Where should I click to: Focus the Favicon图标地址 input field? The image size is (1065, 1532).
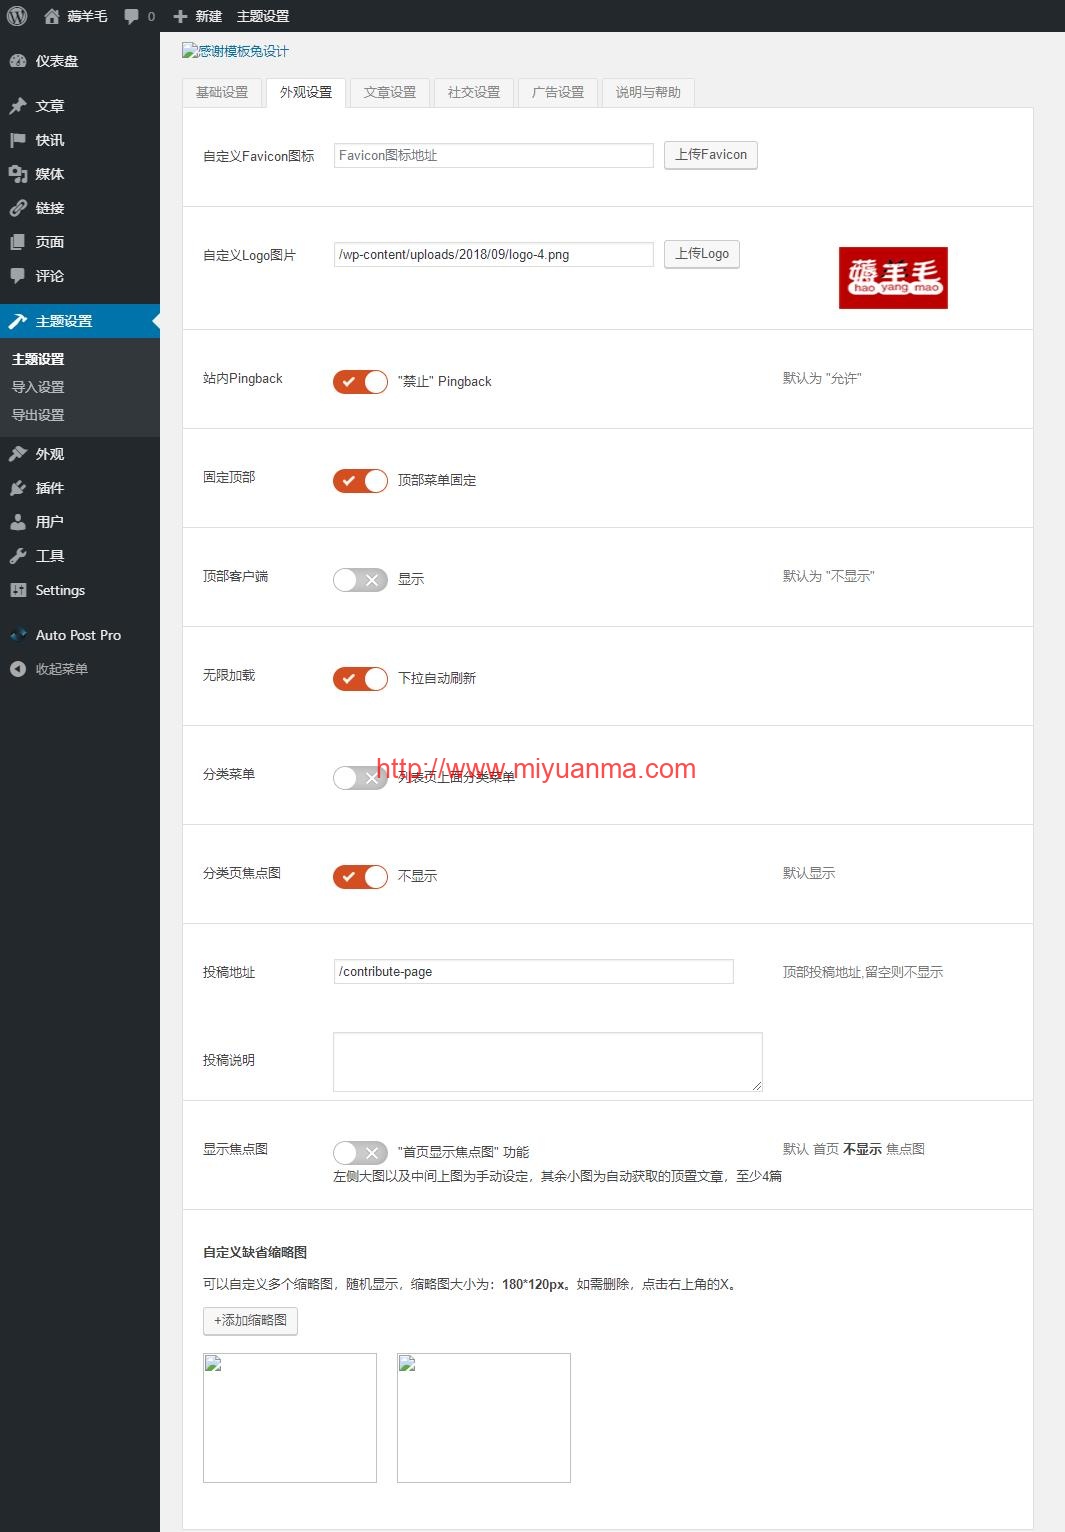point(494,155)
